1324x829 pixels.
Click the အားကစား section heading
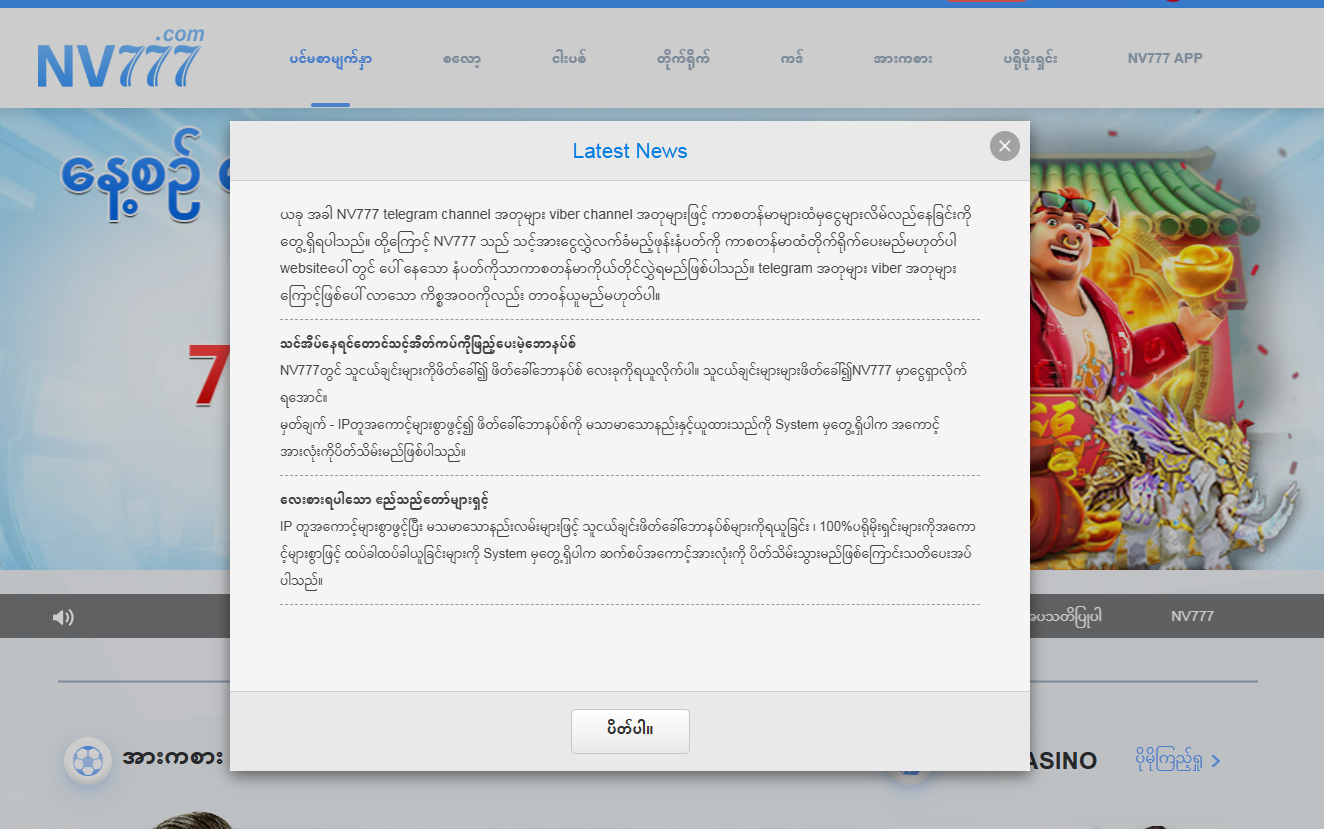click(x=172, y=759)
